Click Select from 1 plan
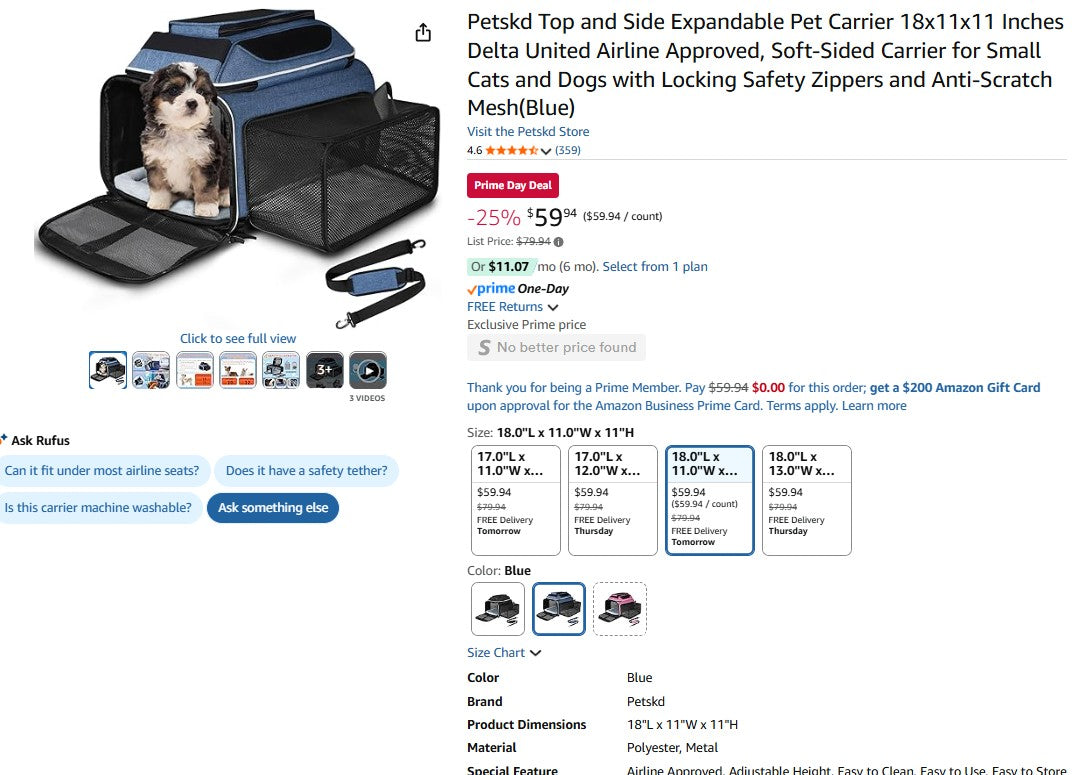Image resolution: width=1087 pixels, height=775 pixels. click(x=655, y=266)
